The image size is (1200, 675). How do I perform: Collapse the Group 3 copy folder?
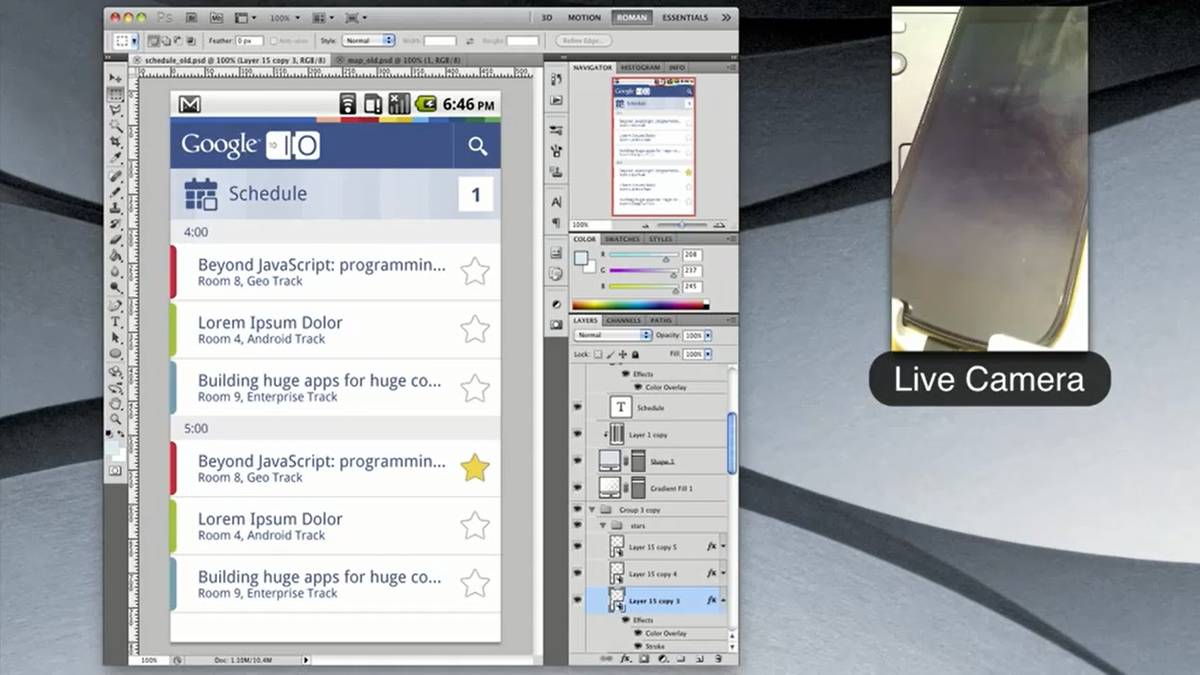pos(591,510)
